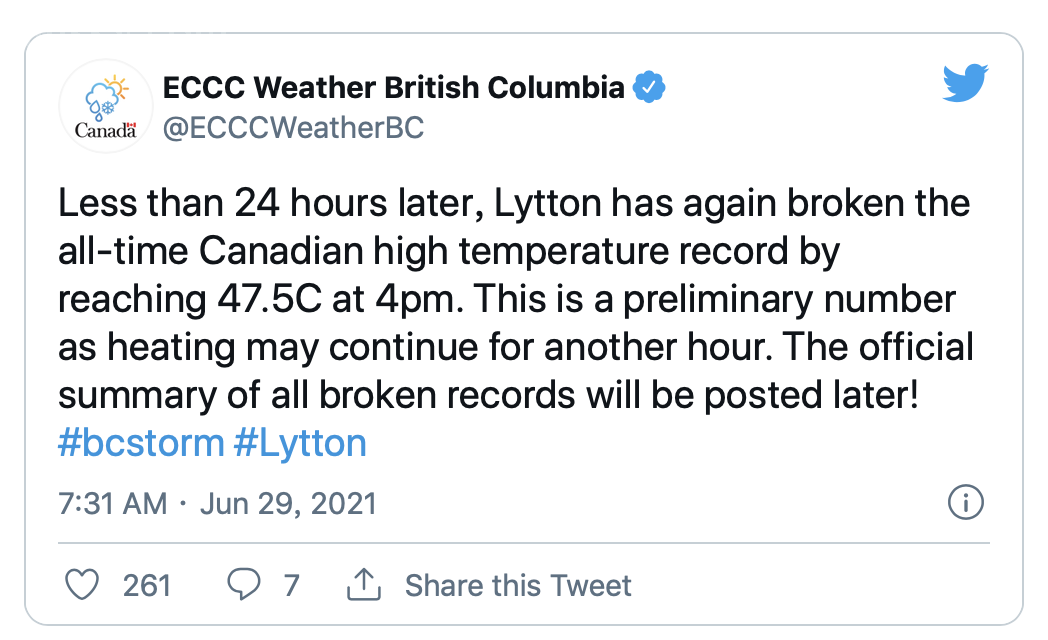Click the 7 replies count
The height and width of the screenshot is (640, 1048).
click(x=291, y=585)
